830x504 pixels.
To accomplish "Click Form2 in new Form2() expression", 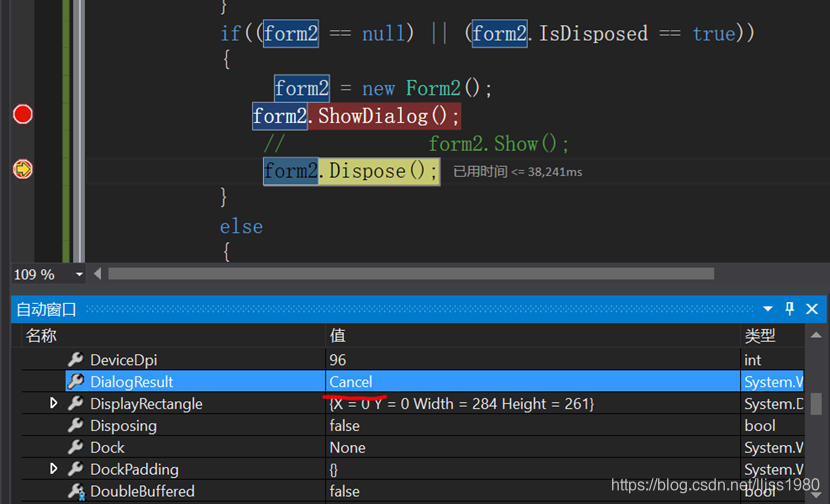I will tap(433, 88).
